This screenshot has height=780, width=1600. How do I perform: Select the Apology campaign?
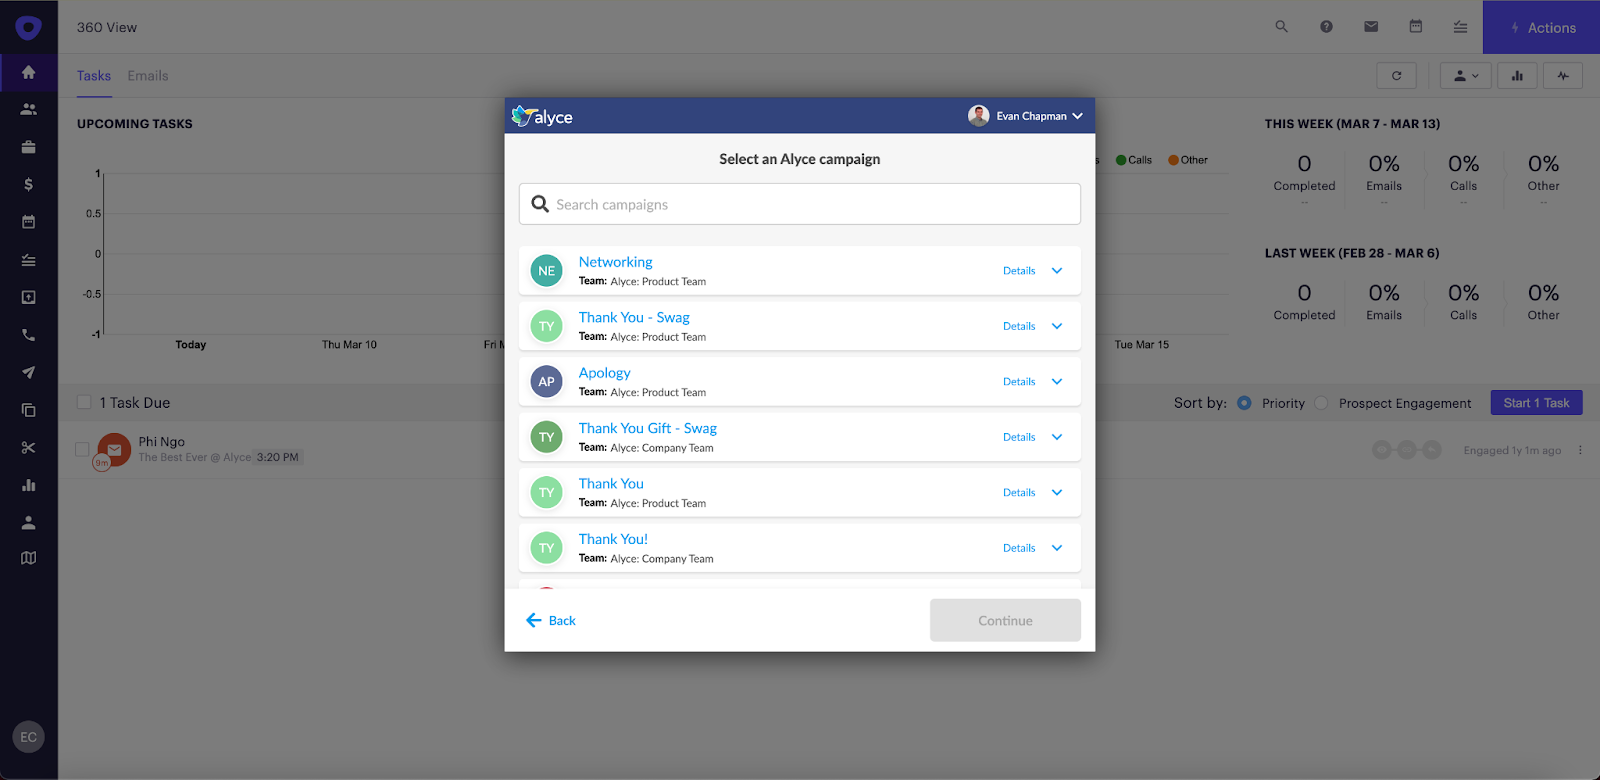pos(604,373)
